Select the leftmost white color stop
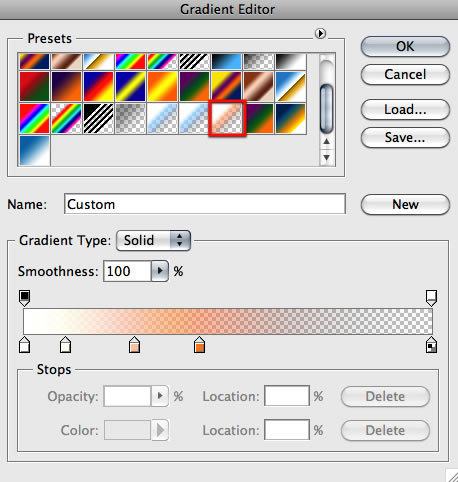The width and height of the screenshot is (458, 482). pyautogui.click(x=24, y=345)
